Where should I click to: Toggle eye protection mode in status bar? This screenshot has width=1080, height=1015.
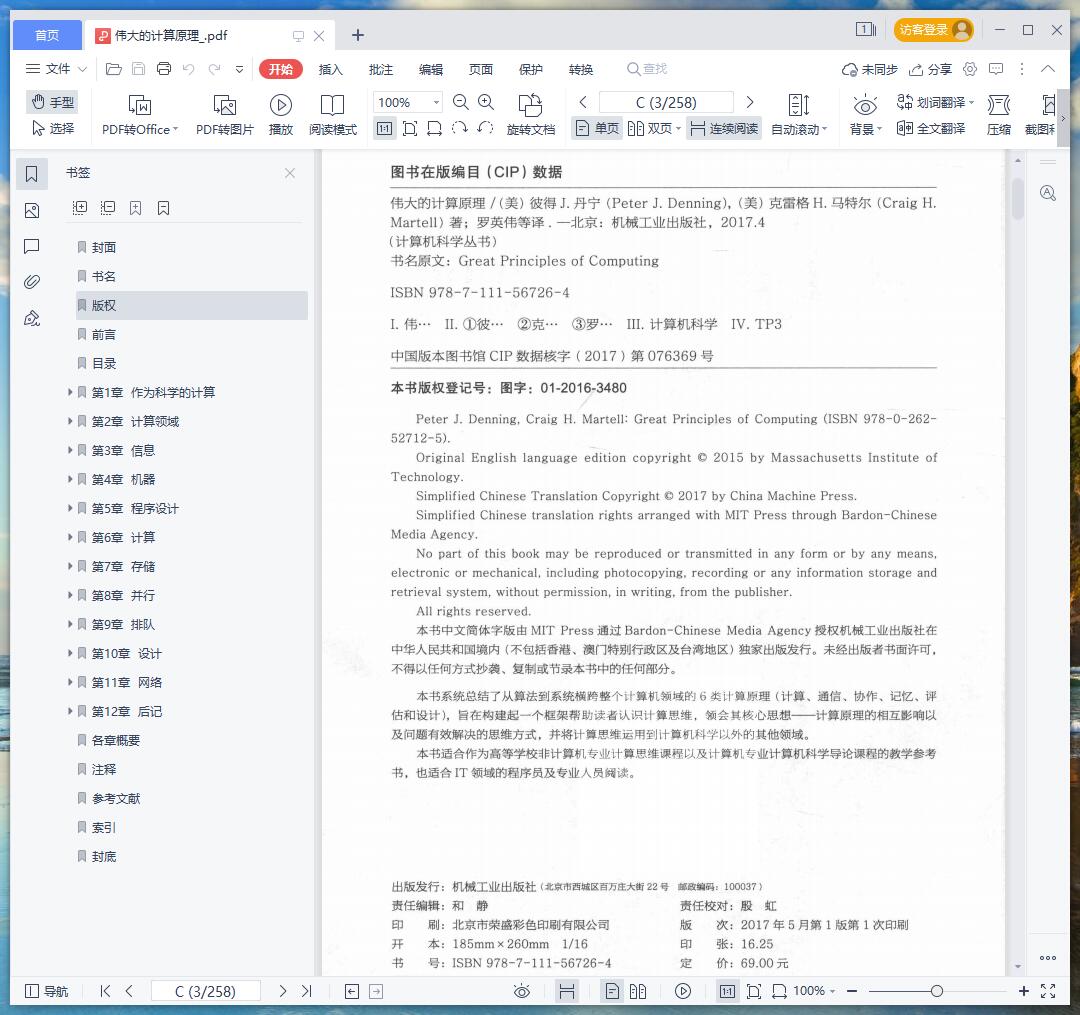[x=522, y=991]
